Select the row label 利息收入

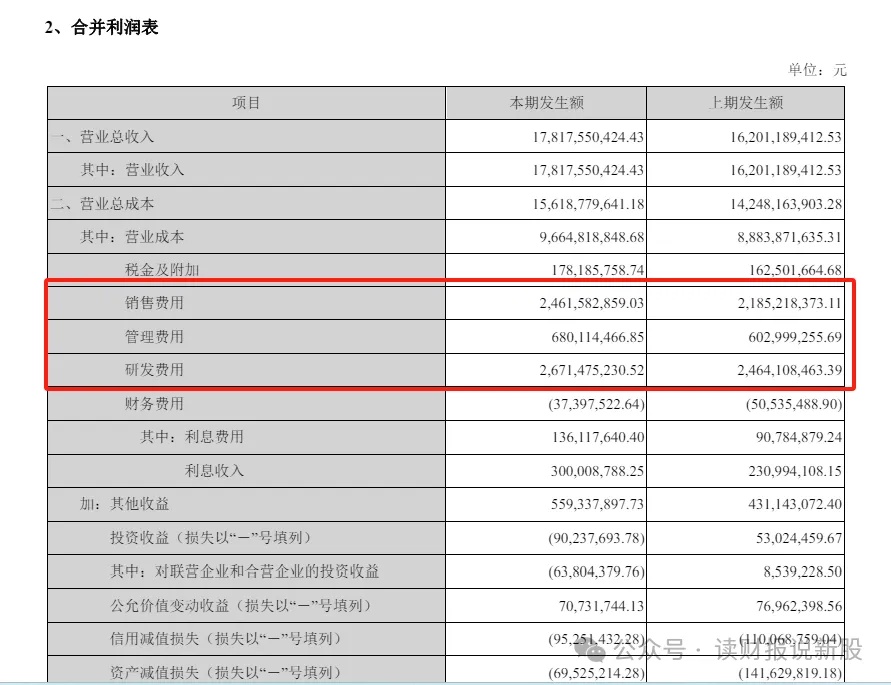(x=214, y=471)
